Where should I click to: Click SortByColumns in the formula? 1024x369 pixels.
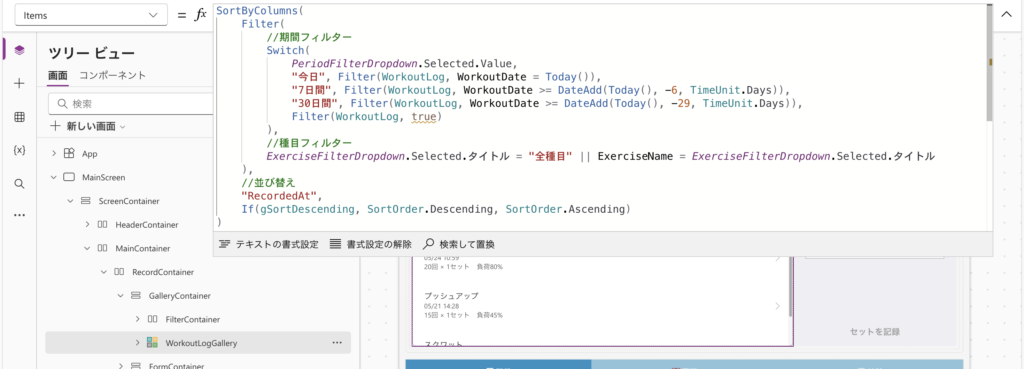[x=257, y=11]
